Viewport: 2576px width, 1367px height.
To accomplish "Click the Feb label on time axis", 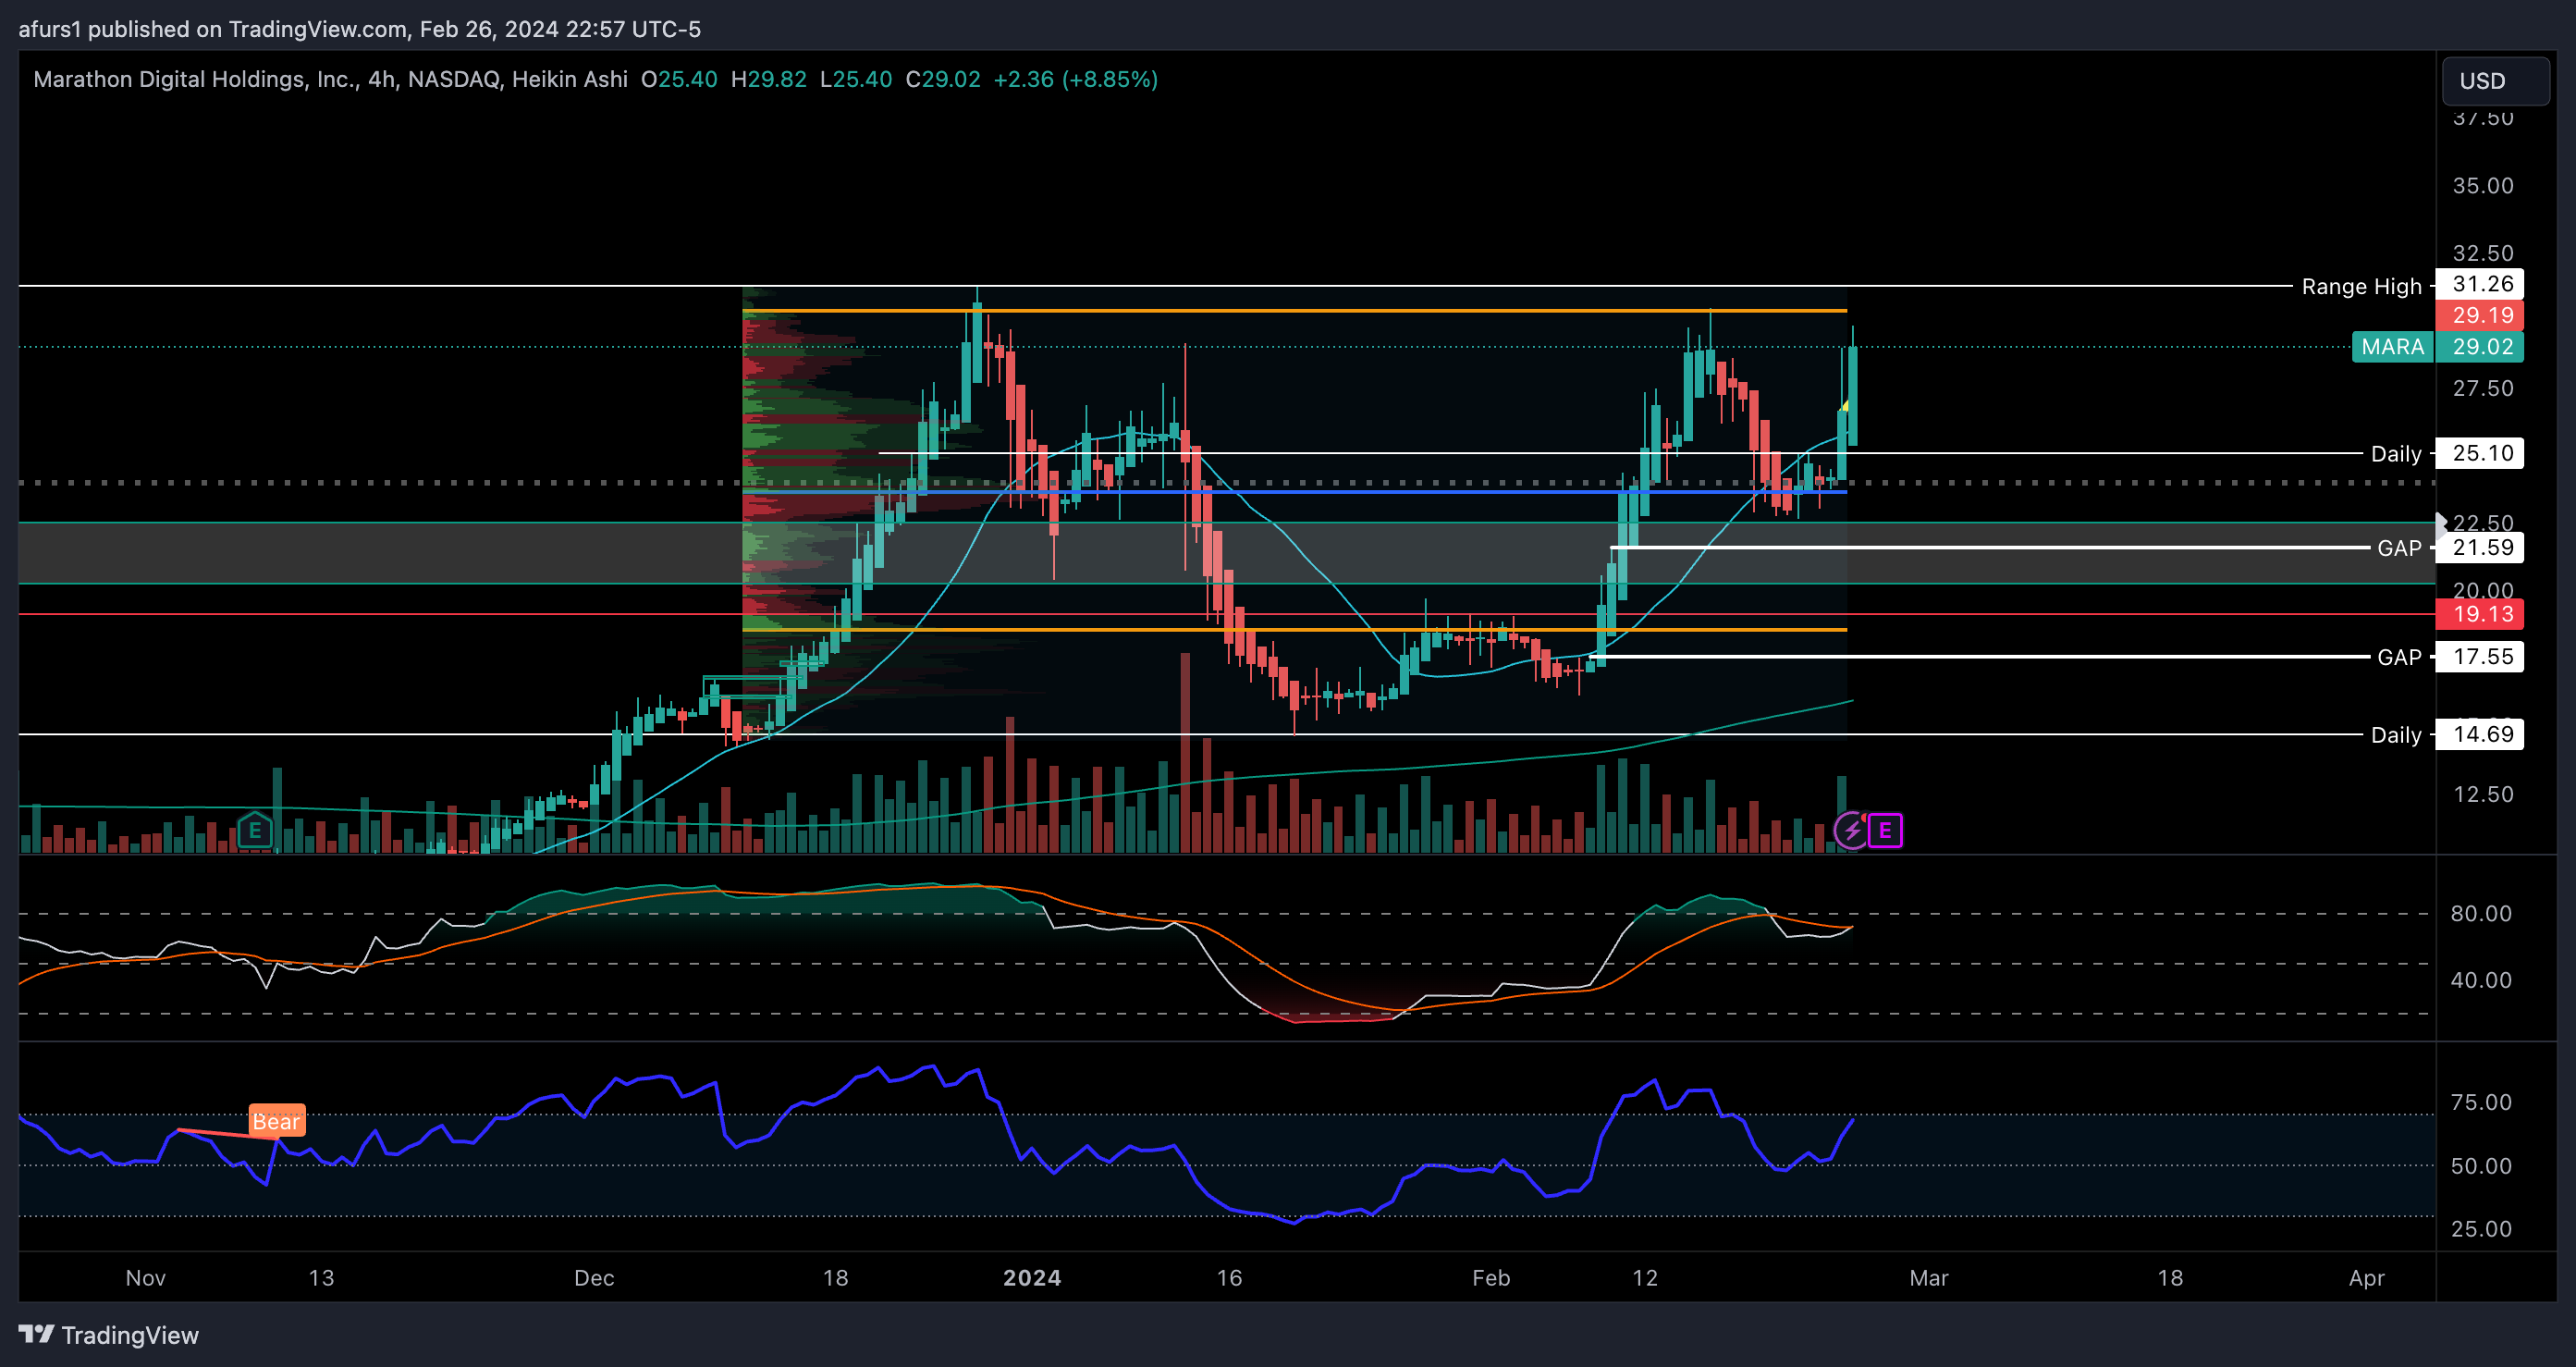I will pos(1490,1278).
